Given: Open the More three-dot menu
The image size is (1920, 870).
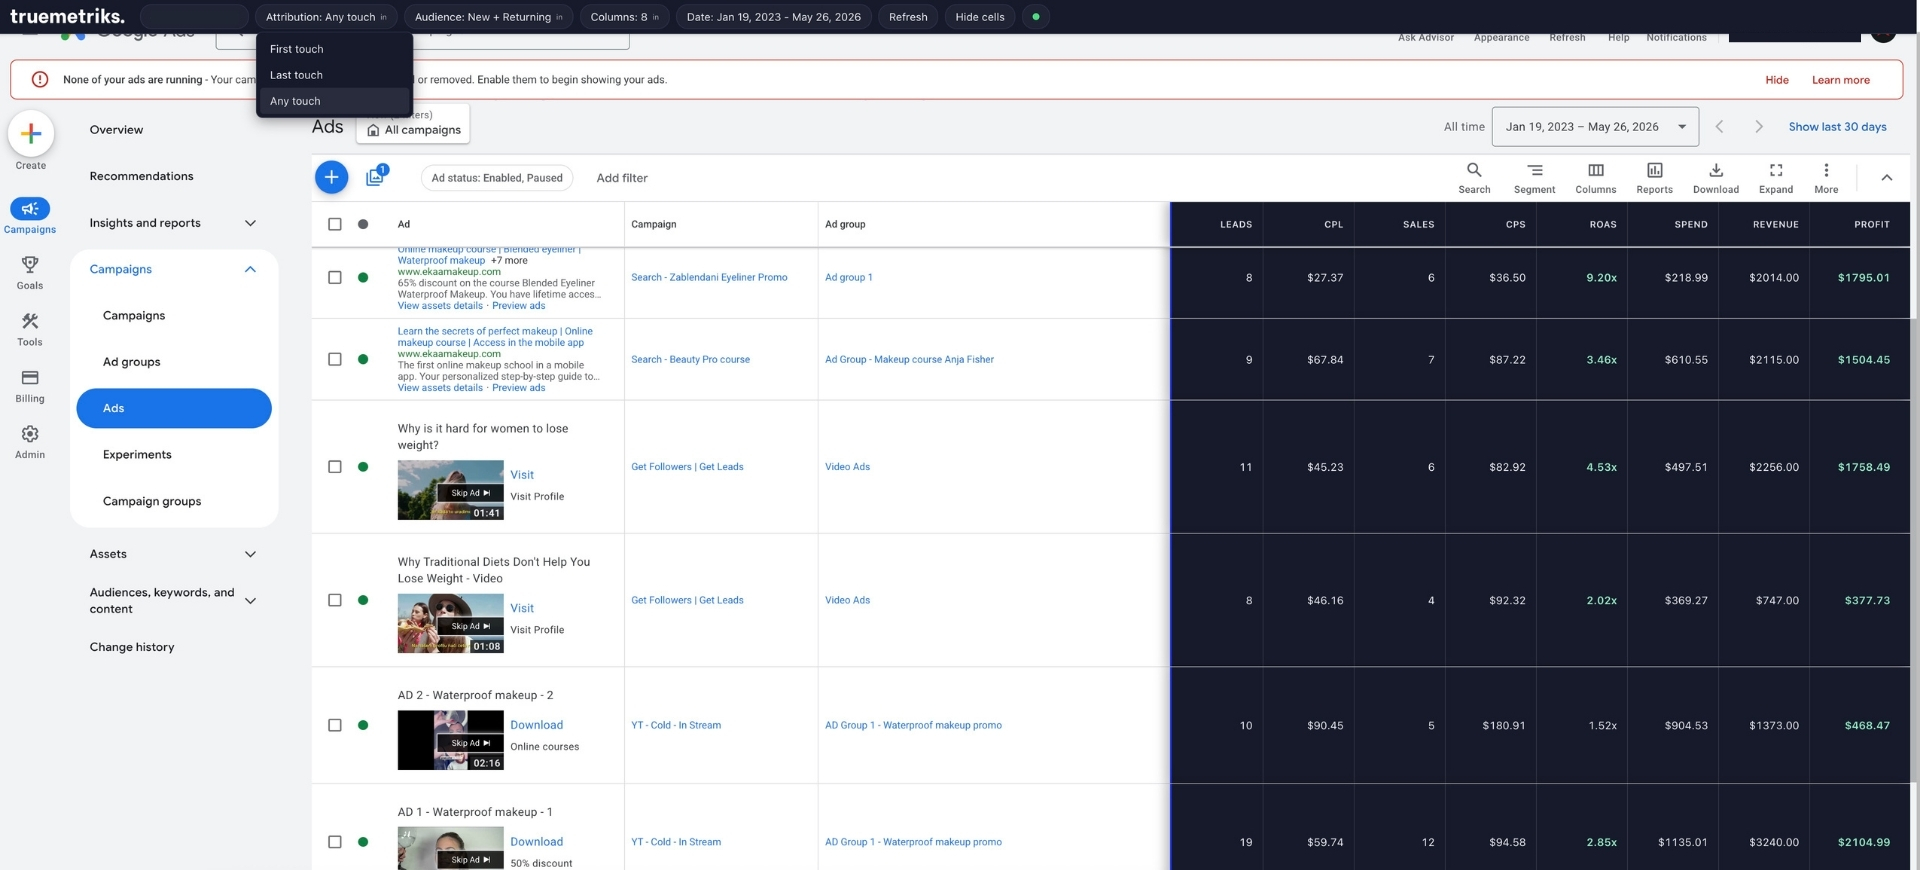Looking at the screenshot, I should click(x=1826, y=170).
